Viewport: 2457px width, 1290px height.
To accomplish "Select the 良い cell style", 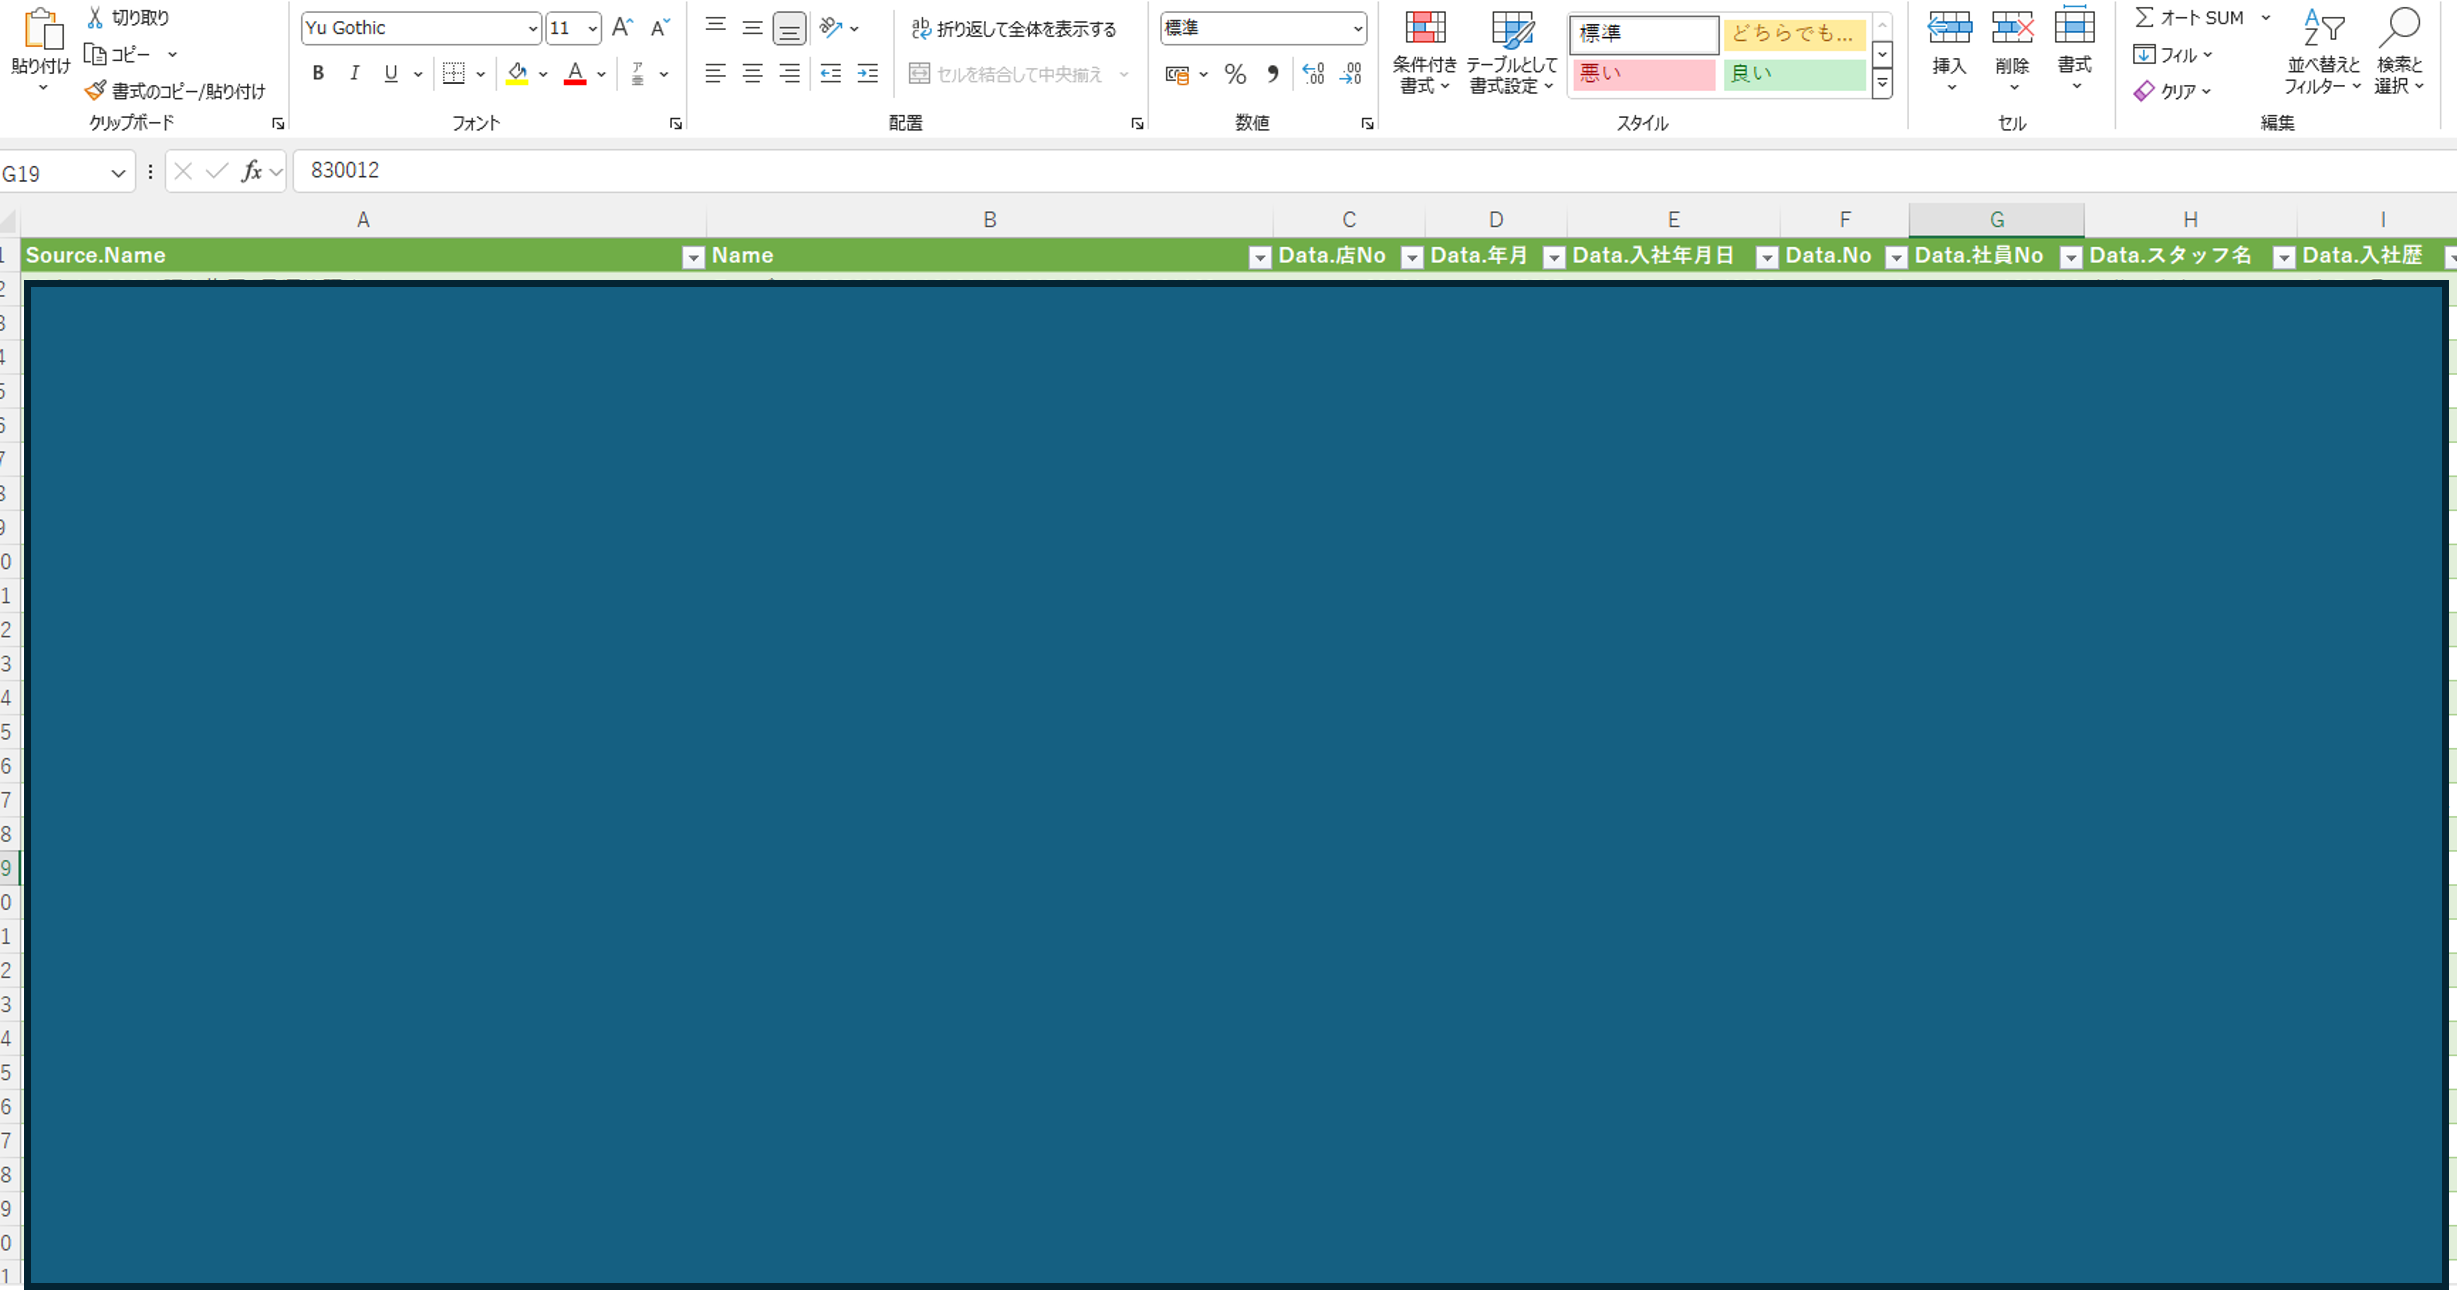I will tap(1794, 74).
